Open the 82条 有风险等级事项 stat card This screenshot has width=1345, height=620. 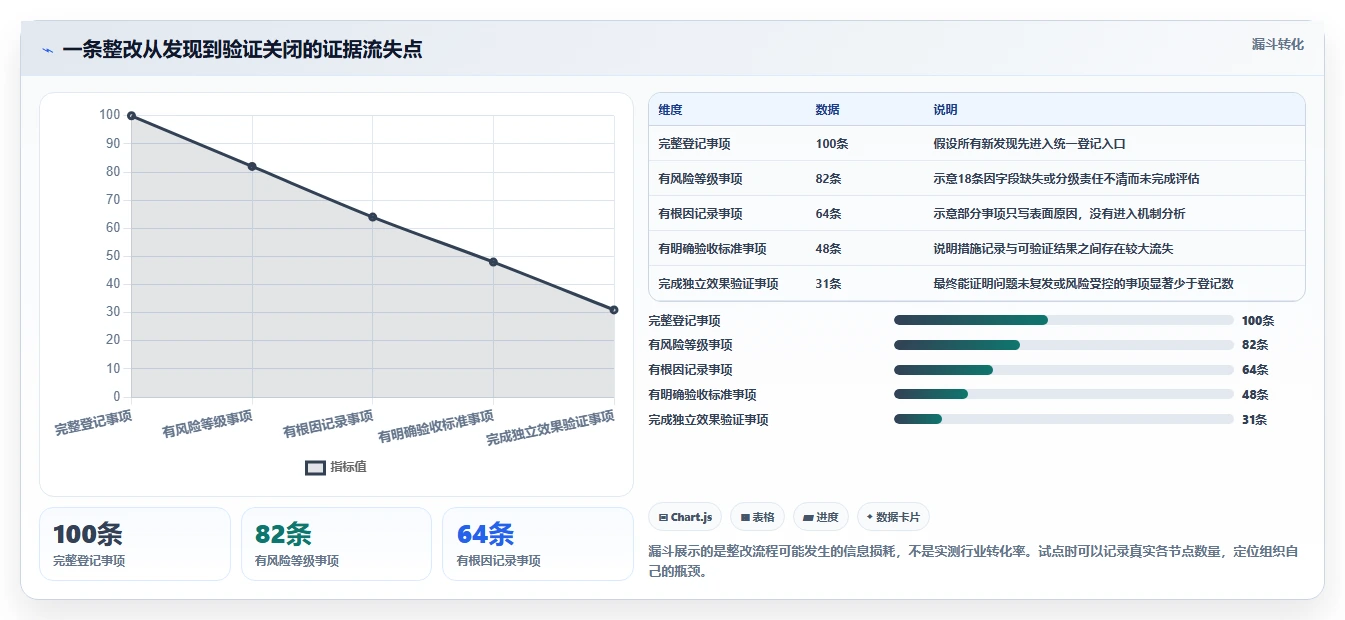pyautogui.click(x=336, y=544)
